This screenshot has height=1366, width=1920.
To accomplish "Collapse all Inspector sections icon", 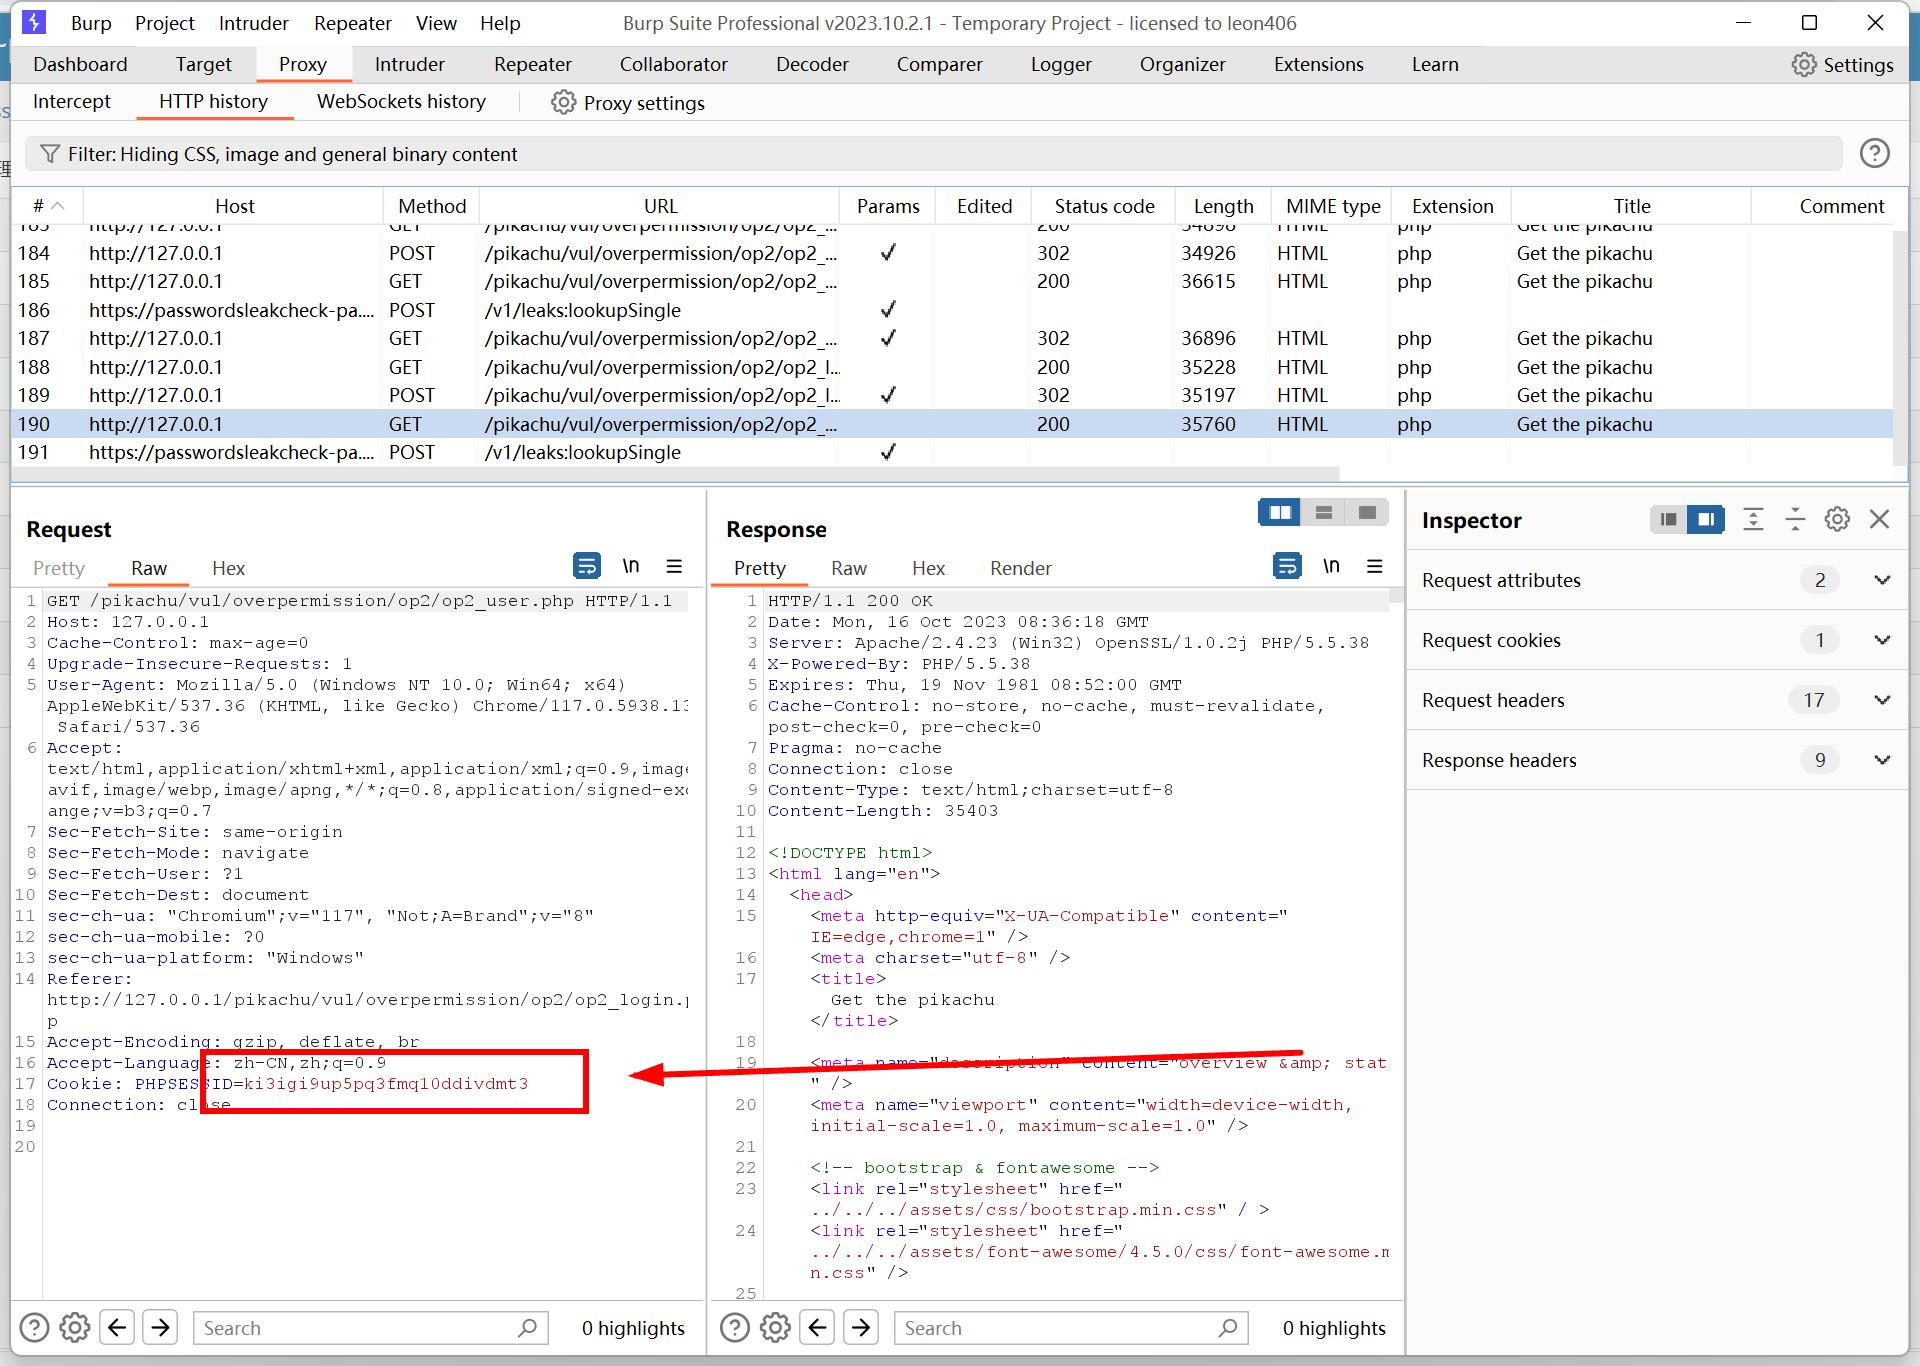I will click(x=1795, y=519).
